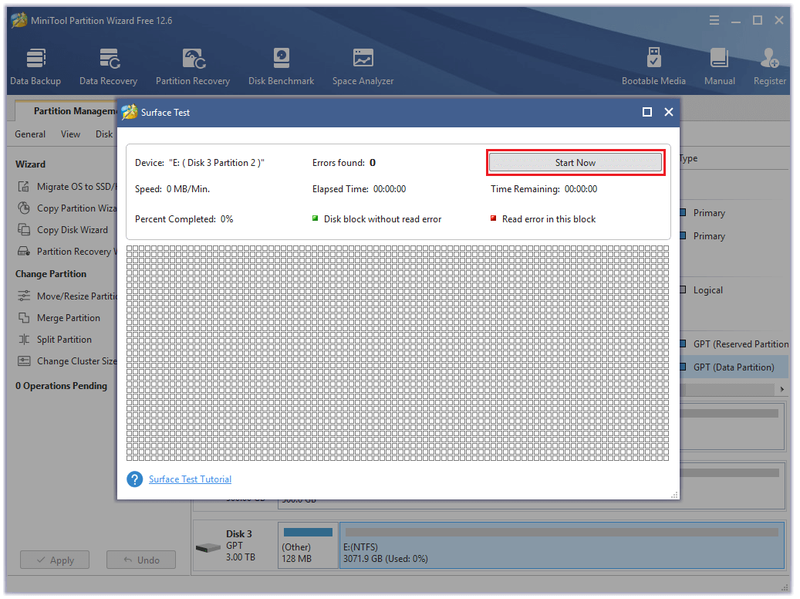Open the General menu
The height and width of the screenshot is (599, 800).
[30, 134]
